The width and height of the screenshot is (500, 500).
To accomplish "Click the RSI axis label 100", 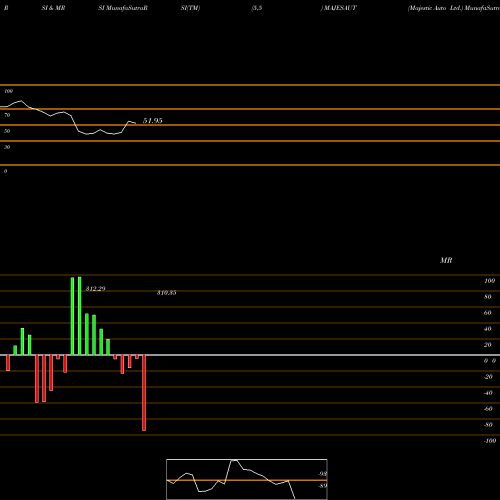I will pyautogui.click(x=8, y=91).
